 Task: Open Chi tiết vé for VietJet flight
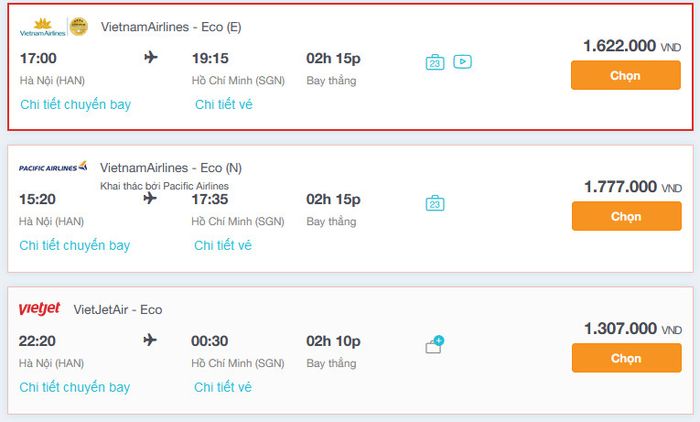point(223,387)
